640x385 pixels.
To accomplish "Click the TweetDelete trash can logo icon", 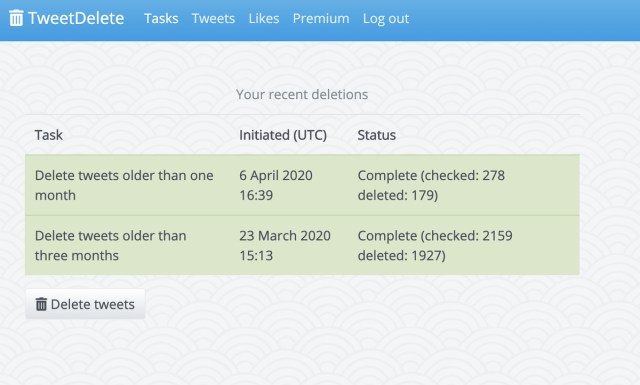I will pyautogui.click(x=16, y=18).
